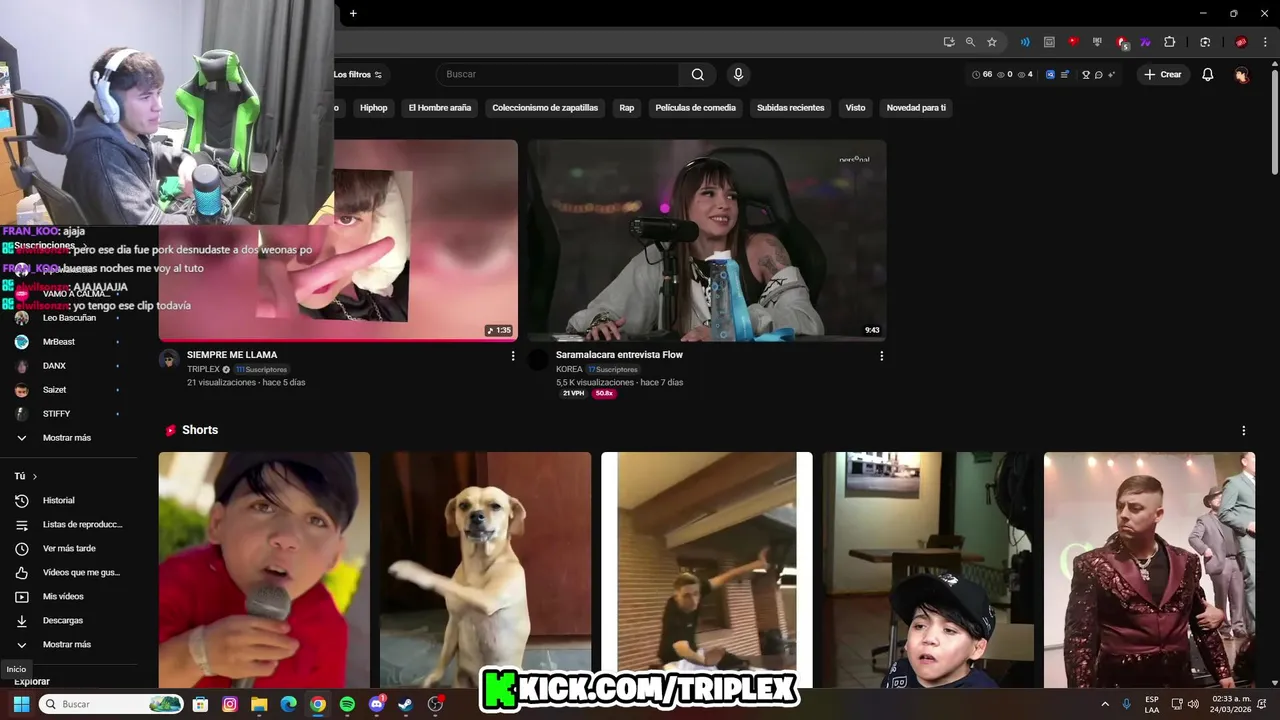Open the Chrome profile avatar in the toolbar

pyautogui.click(x=1241, y=42)
